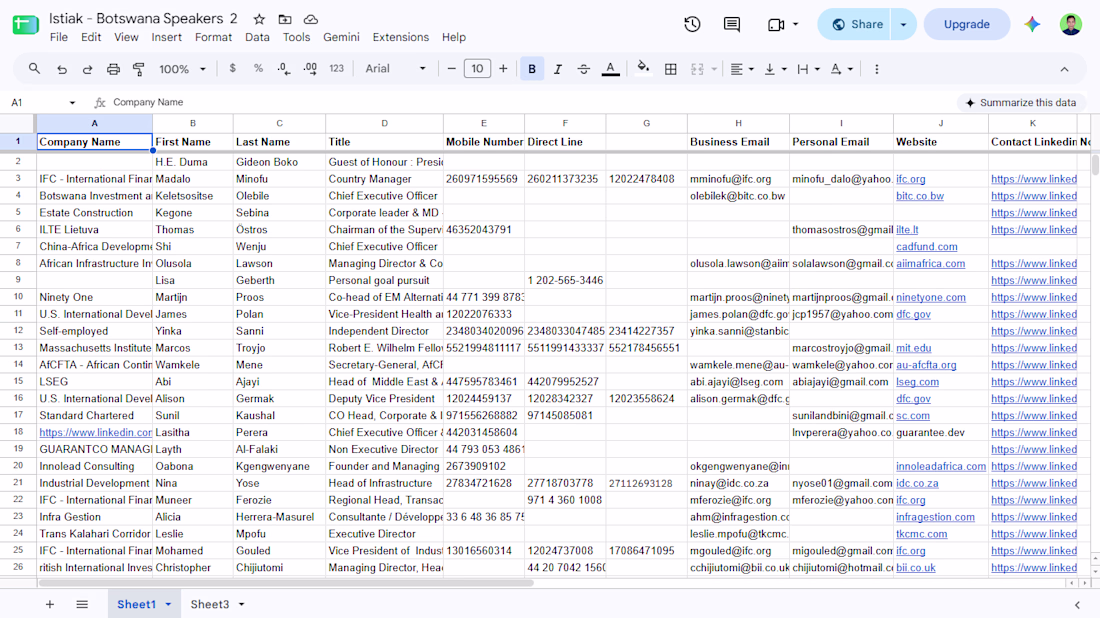Open the borders menu

(671, 69)
